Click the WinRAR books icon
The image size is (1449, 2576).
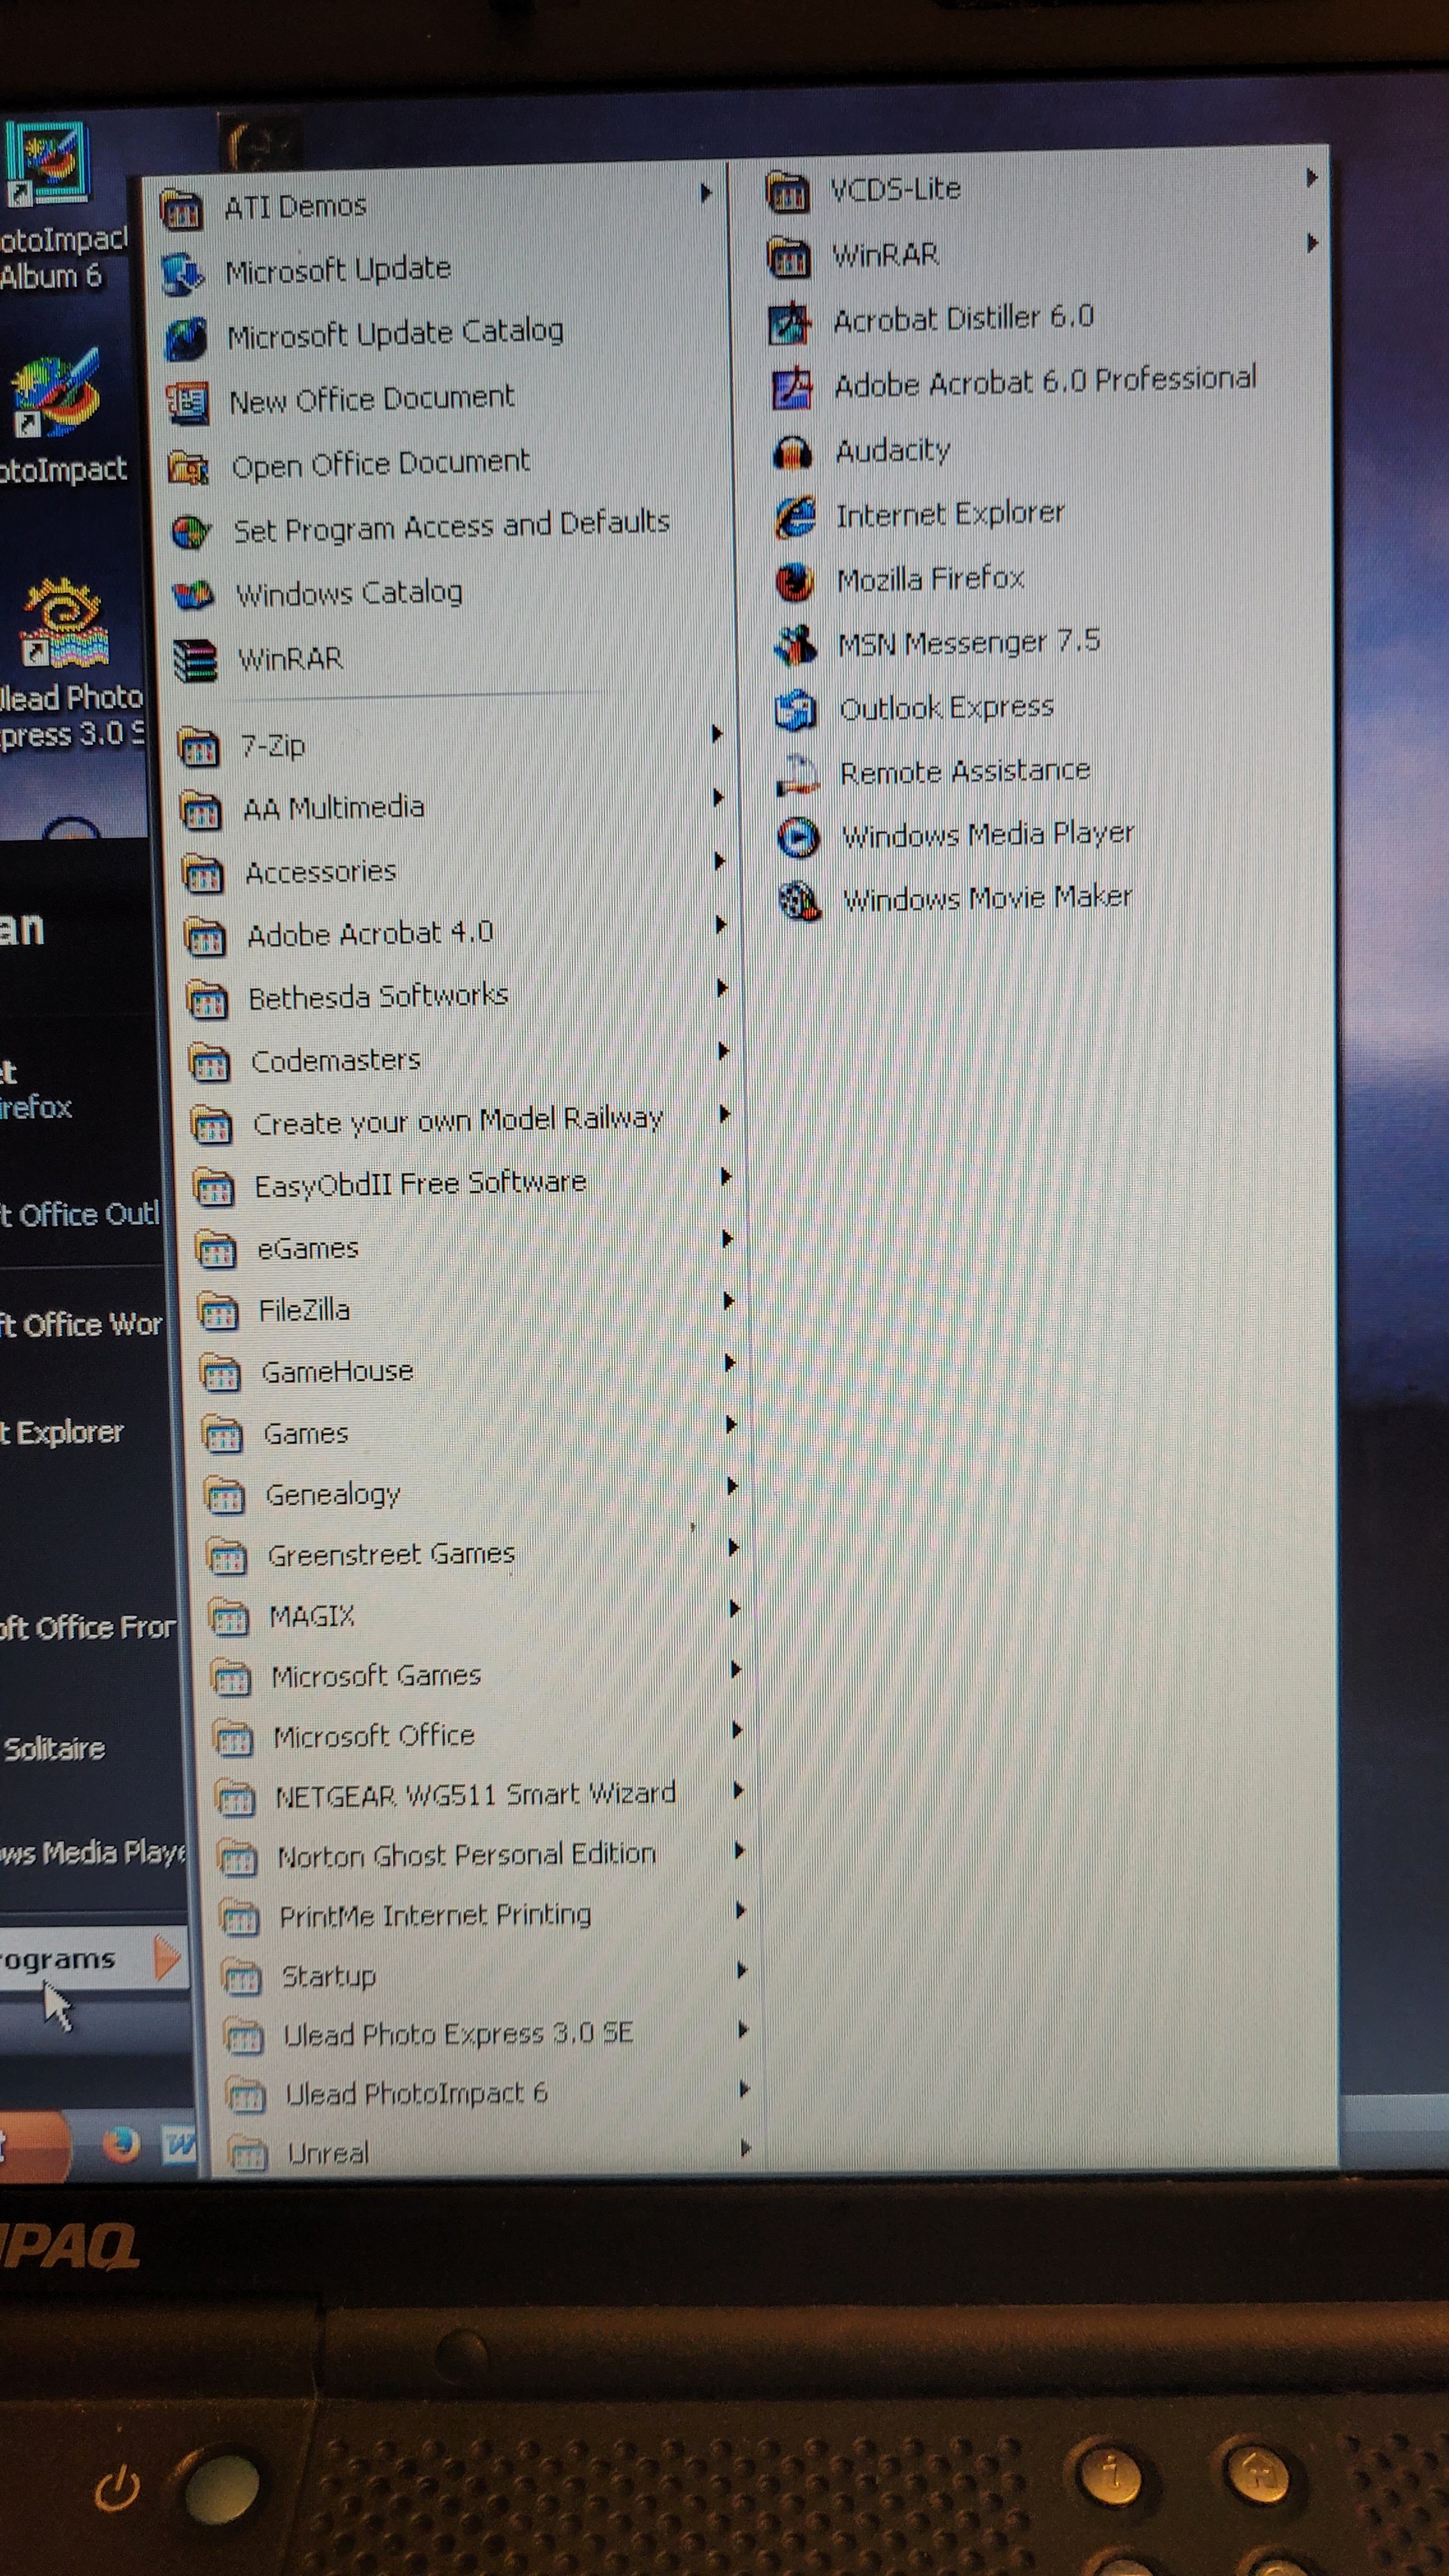coord(194,661)
